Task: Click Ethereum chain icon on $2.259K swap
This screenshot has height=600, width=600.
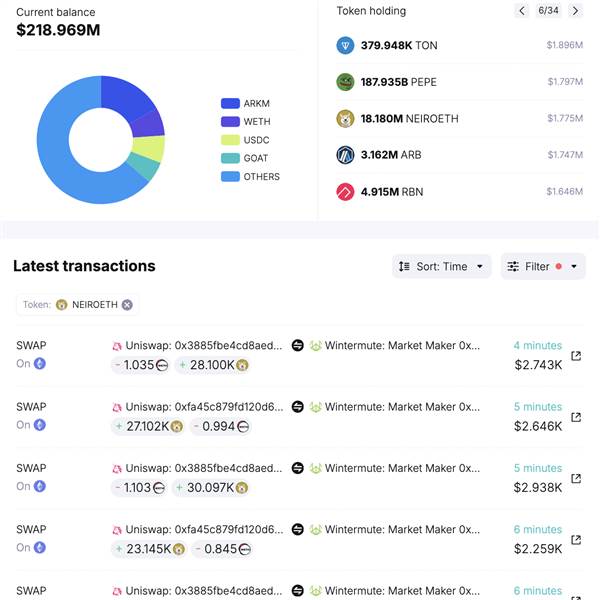Action: [40, 548]
